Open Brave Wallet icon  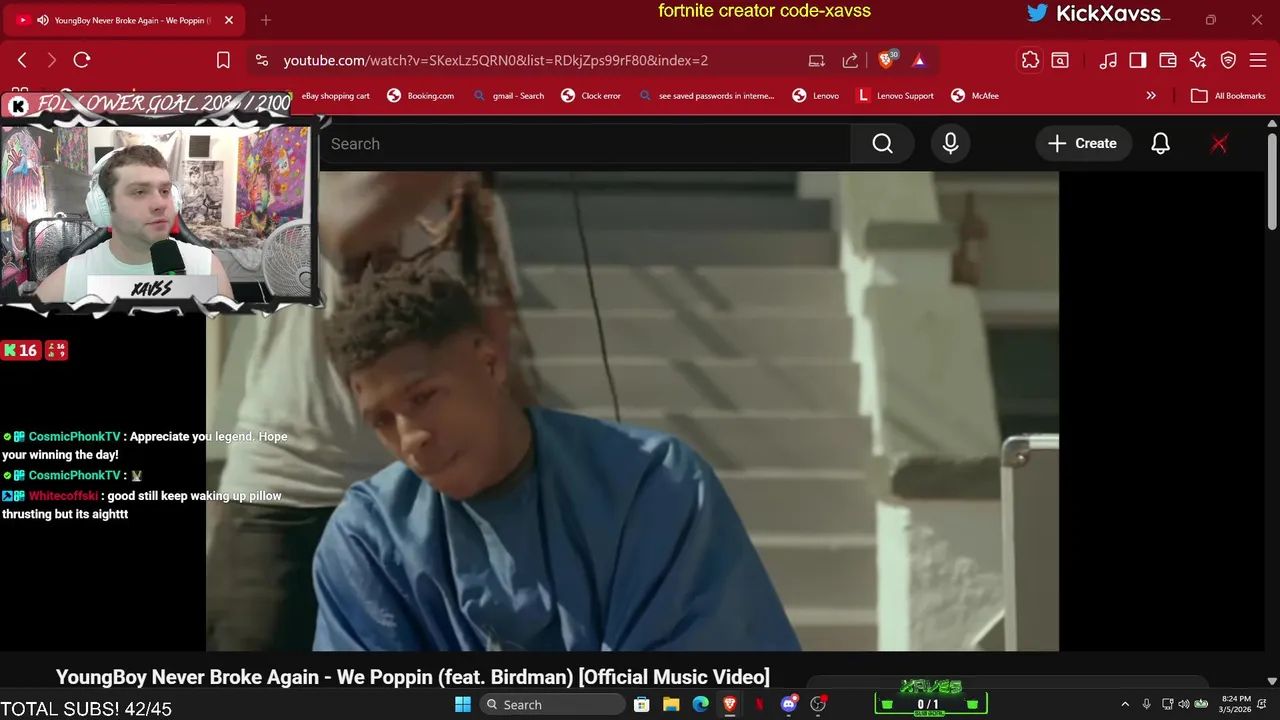pos(1168,60)
